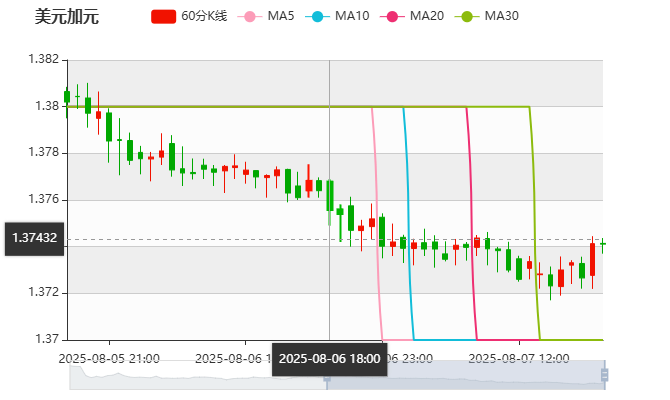Click the first green candlestick at the chart's left edge
Viewport: 670px width, 400px height.
(x=67, y=97)
